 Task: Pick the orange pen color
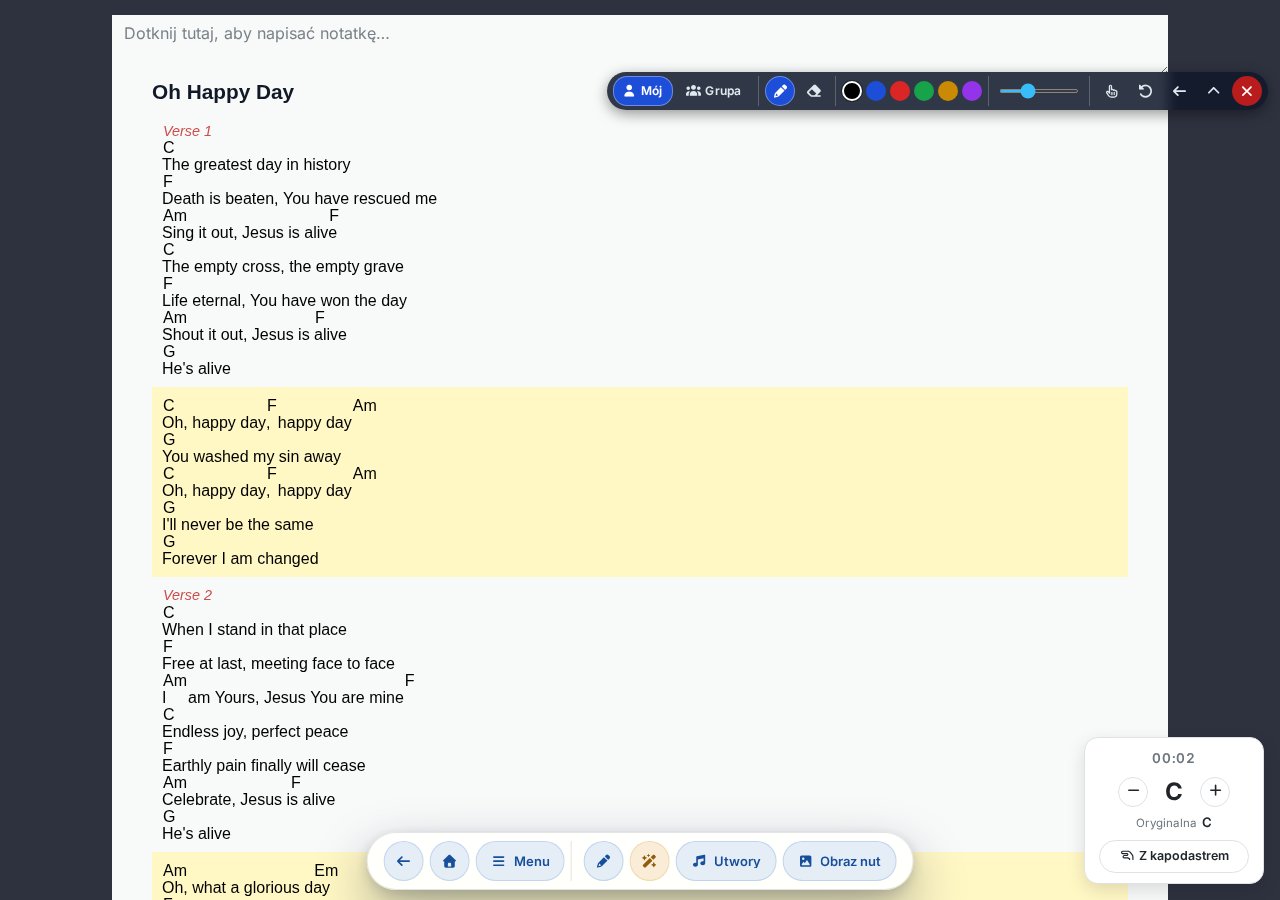[x=948, y=91]
